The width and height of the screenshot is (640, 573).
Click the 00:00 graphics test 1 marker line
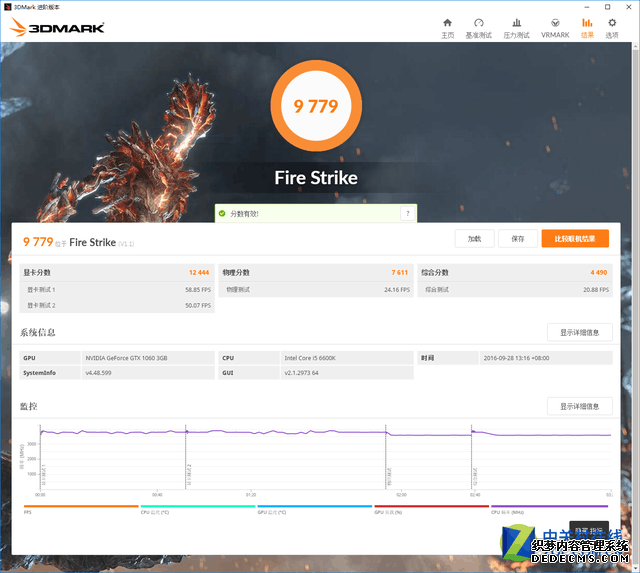[x=40, y=457]
